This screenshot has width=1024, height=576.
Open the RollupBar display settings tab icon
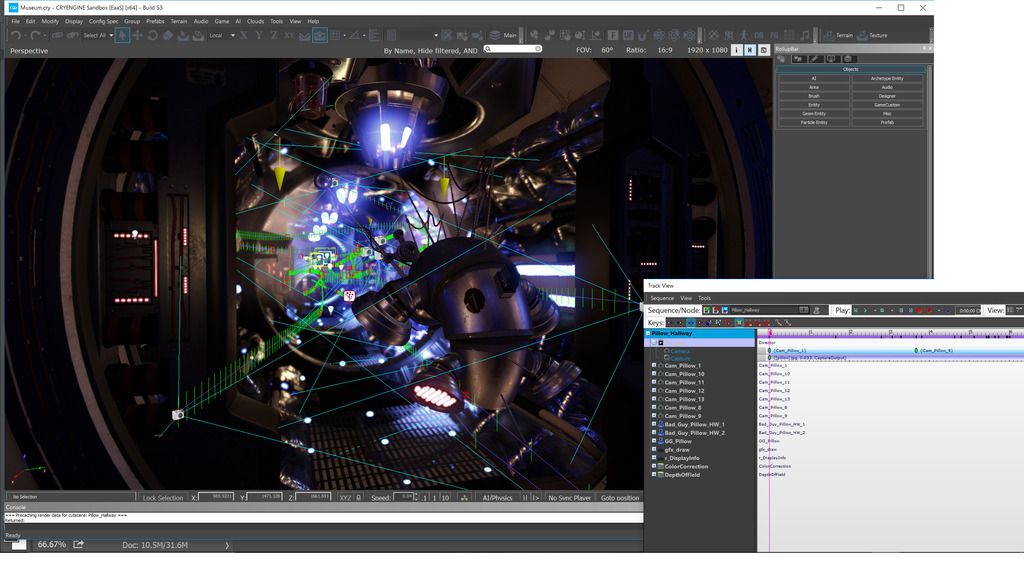pyautogui.click(x=831, y=59)
